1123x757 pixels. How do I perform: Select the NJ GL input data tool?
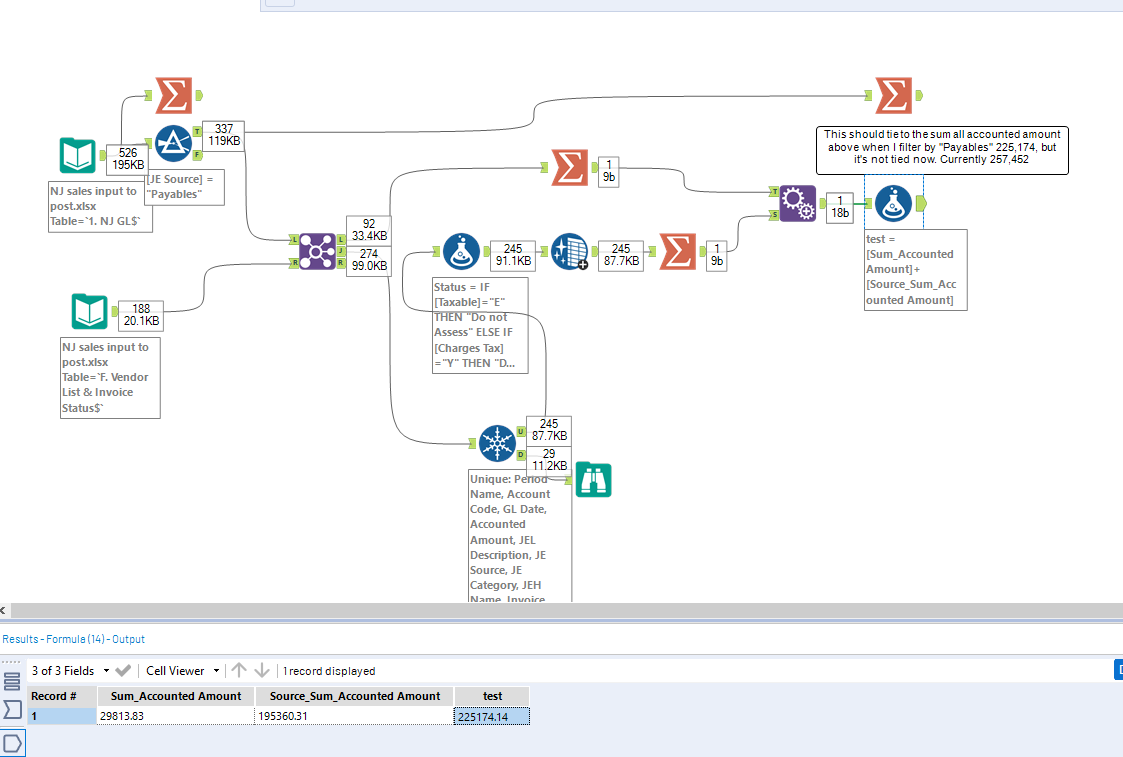point(78,156)
